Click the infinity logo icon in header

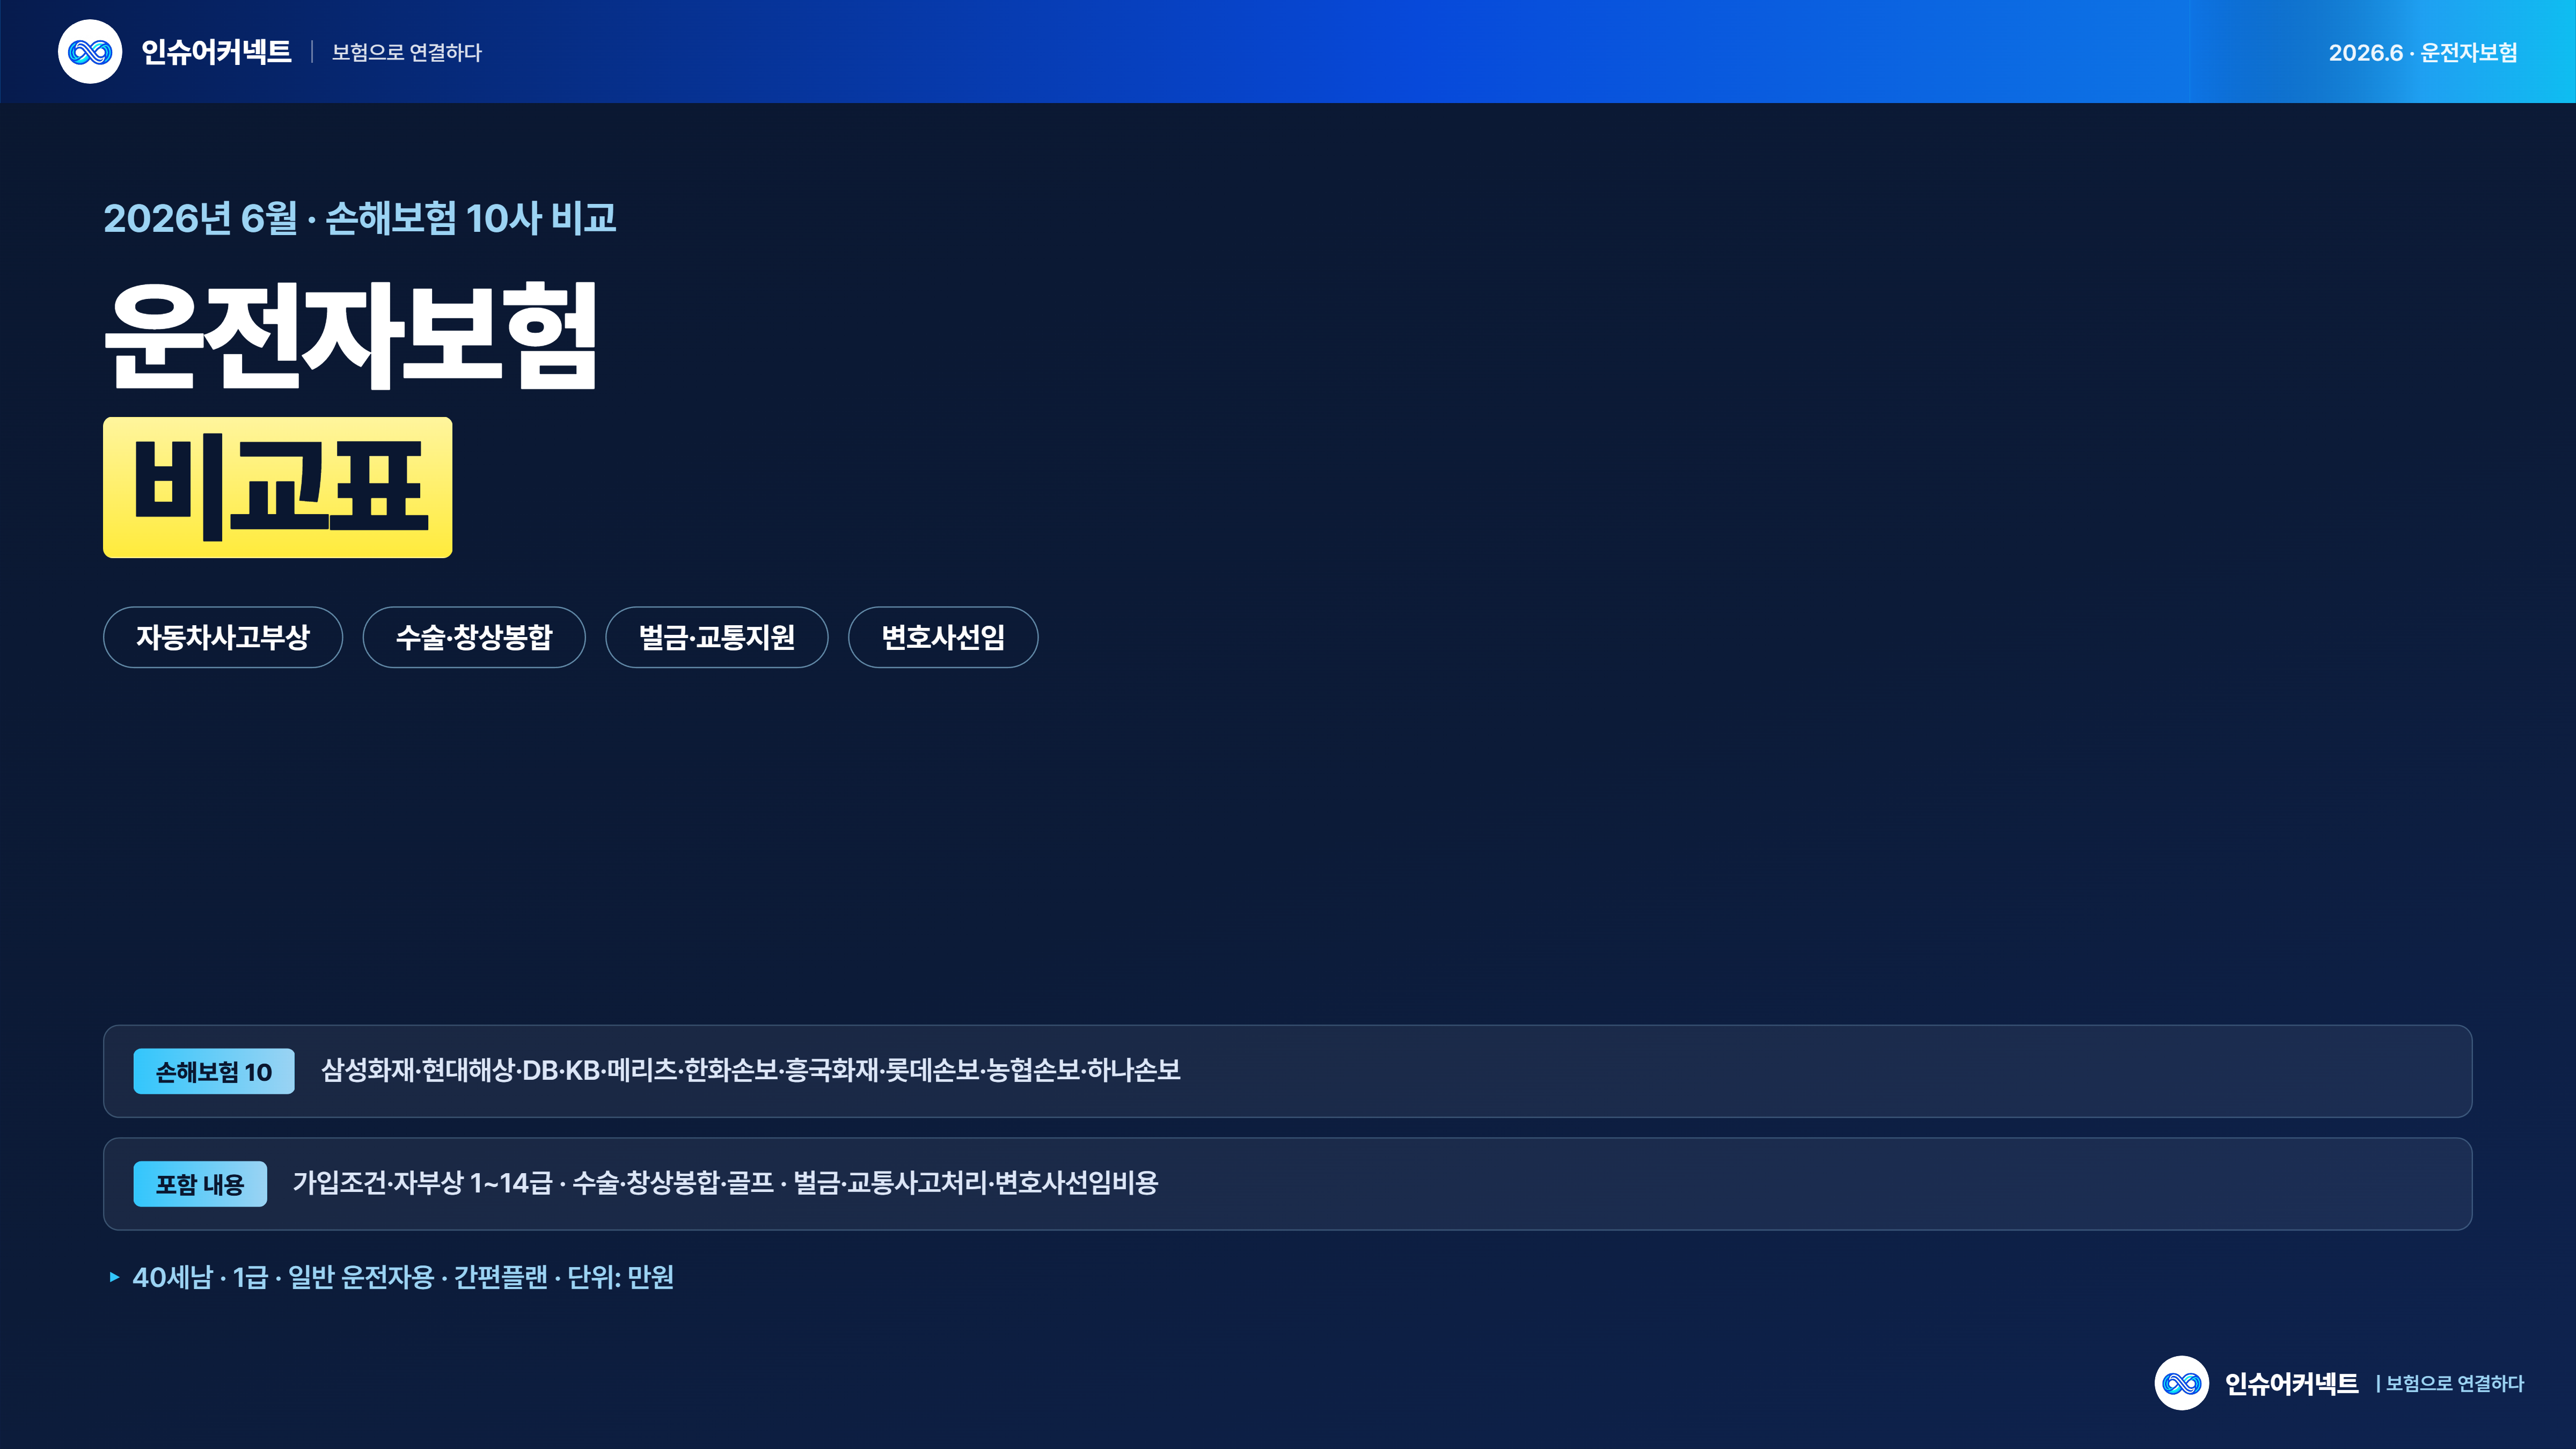point(90,52)
